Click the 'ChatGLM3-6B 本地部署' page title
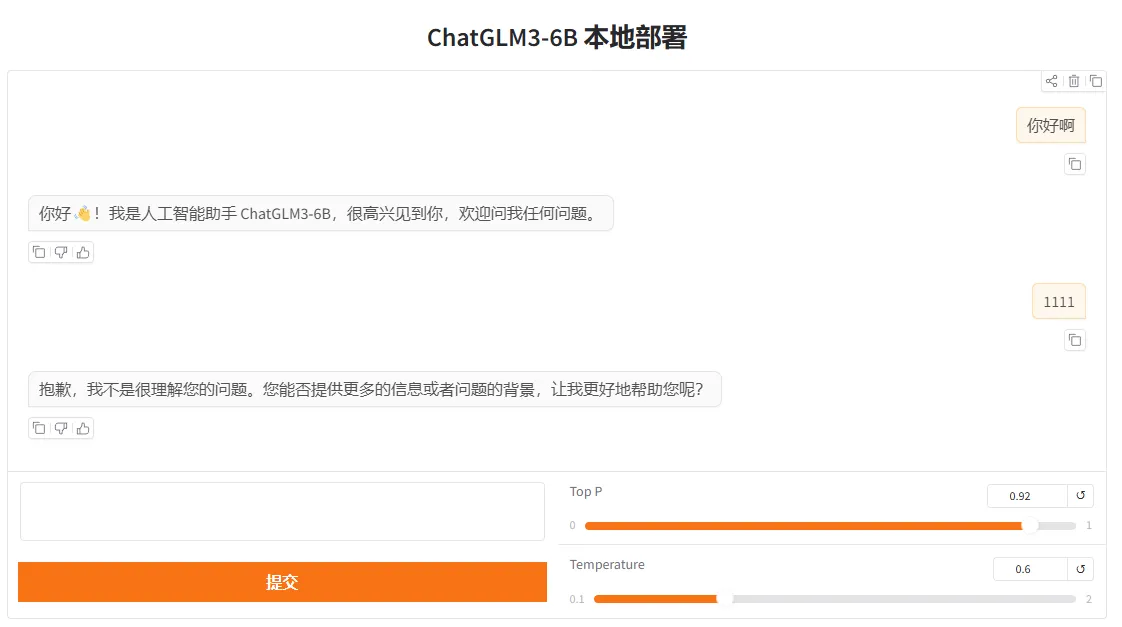The image size is (1122, 627). 557,37
